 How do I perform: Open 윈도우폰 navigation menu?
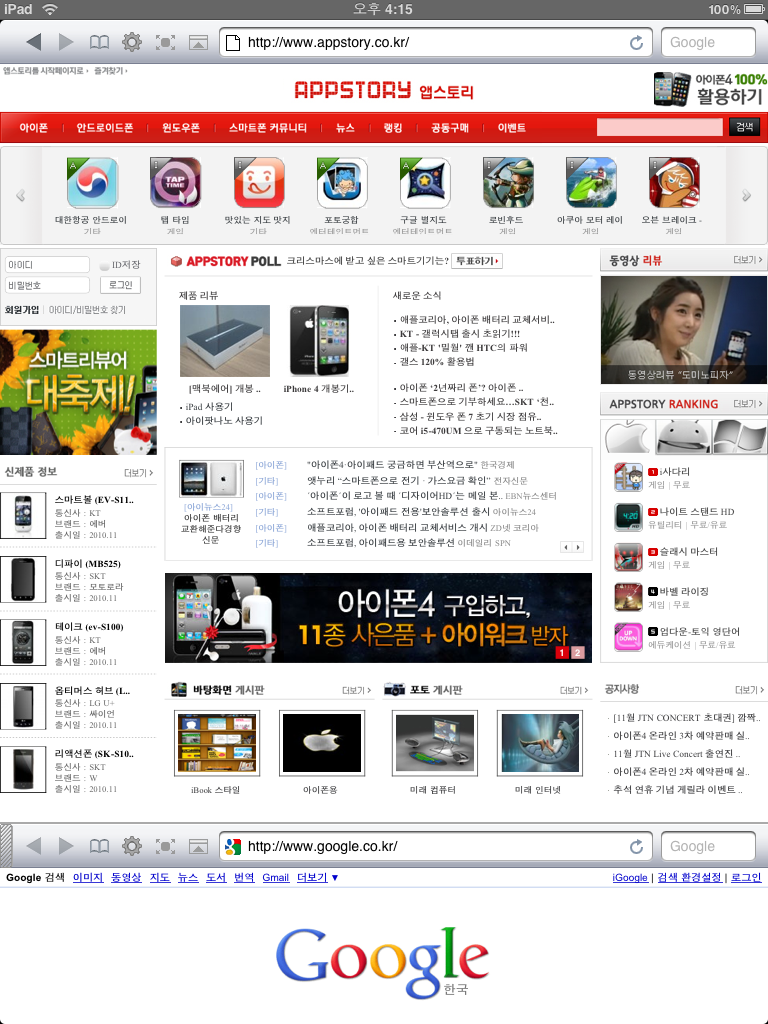click(x=181, y=128)
